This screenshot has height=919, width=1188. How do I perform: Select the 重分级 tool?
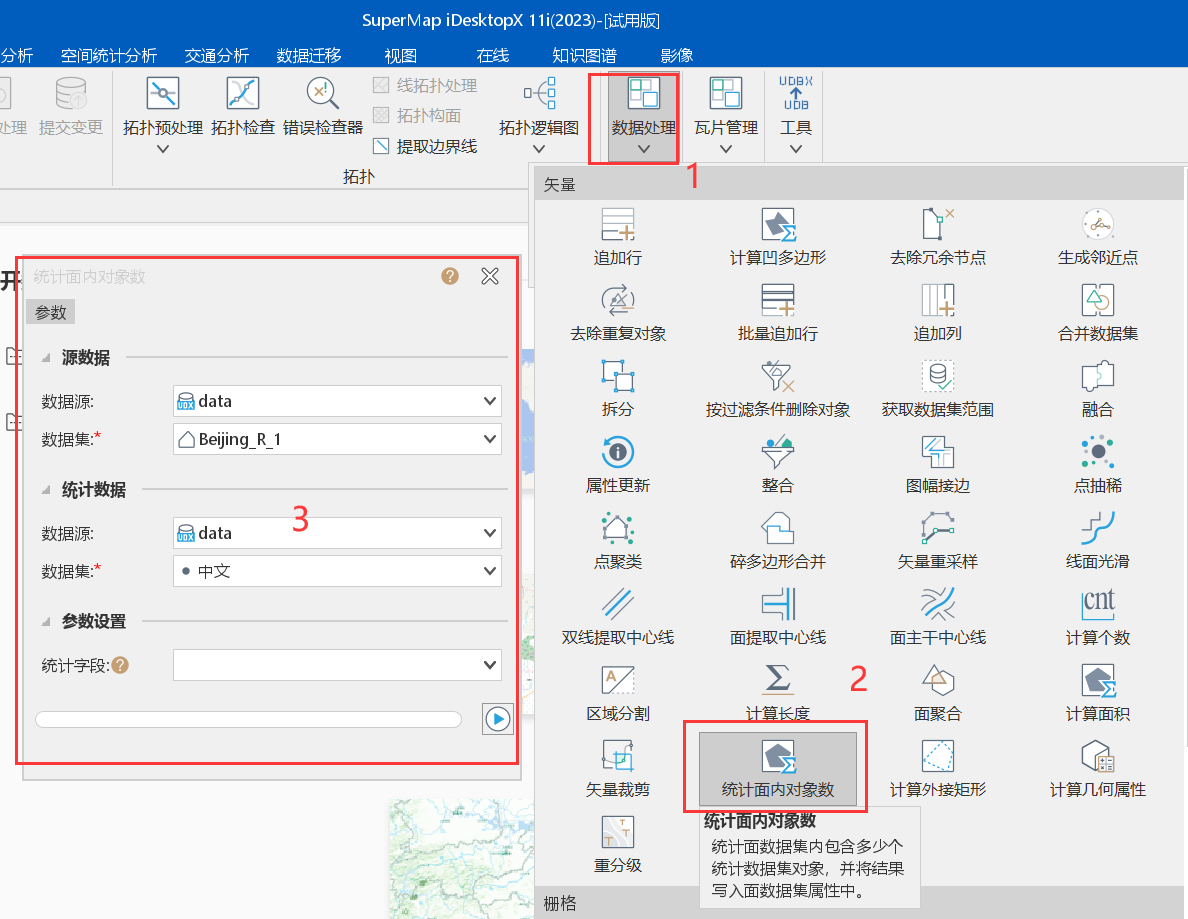point(617,843)
